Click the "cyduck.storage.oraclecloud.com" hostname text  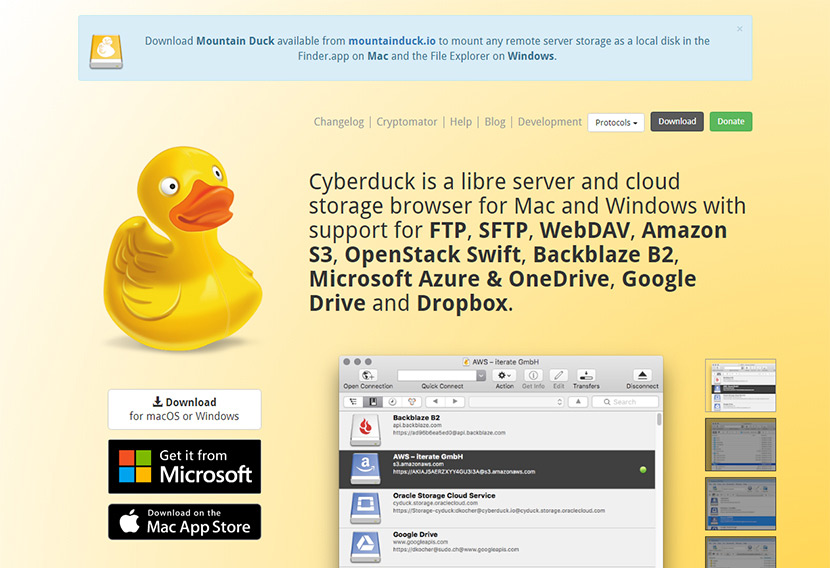coord(434,503)
